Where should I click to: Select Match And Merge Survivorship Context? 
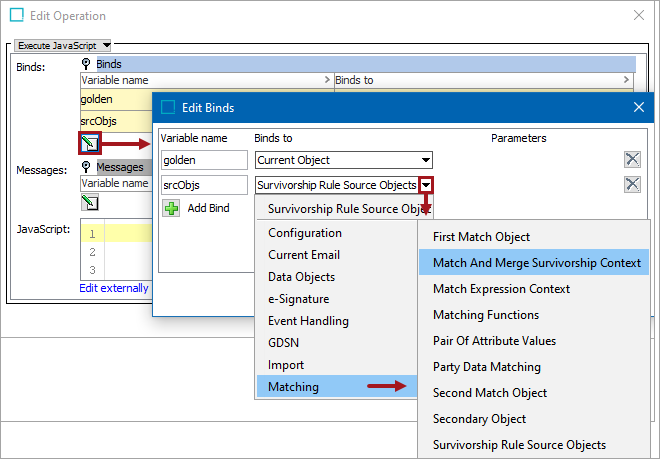coord(536,263)
